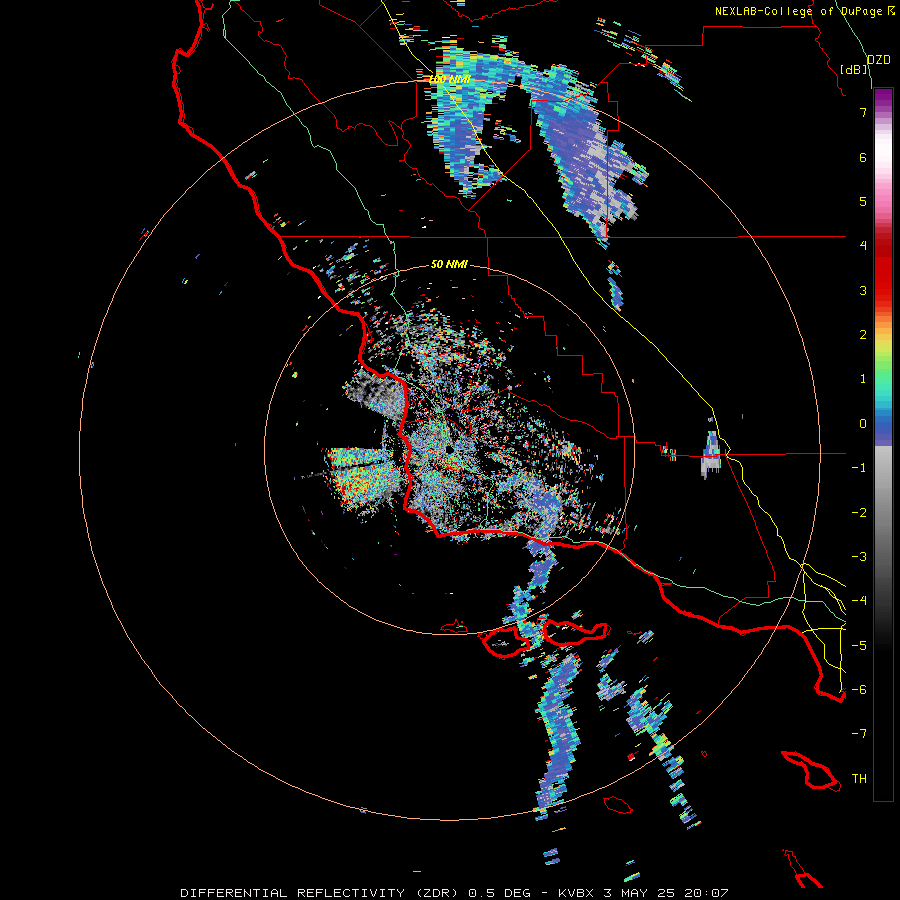The width and height of the screenshot is (900, 900).
Task: Click the [dB] units label
Action: (854, 69)
